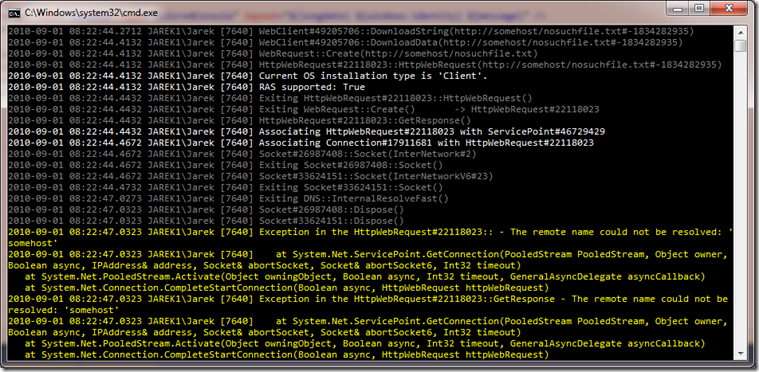The width and height of the screenshot is (759, 372).
Task: Click the C:\Windows\system32\cmd.exe title text
Action: tap(91, 14)
